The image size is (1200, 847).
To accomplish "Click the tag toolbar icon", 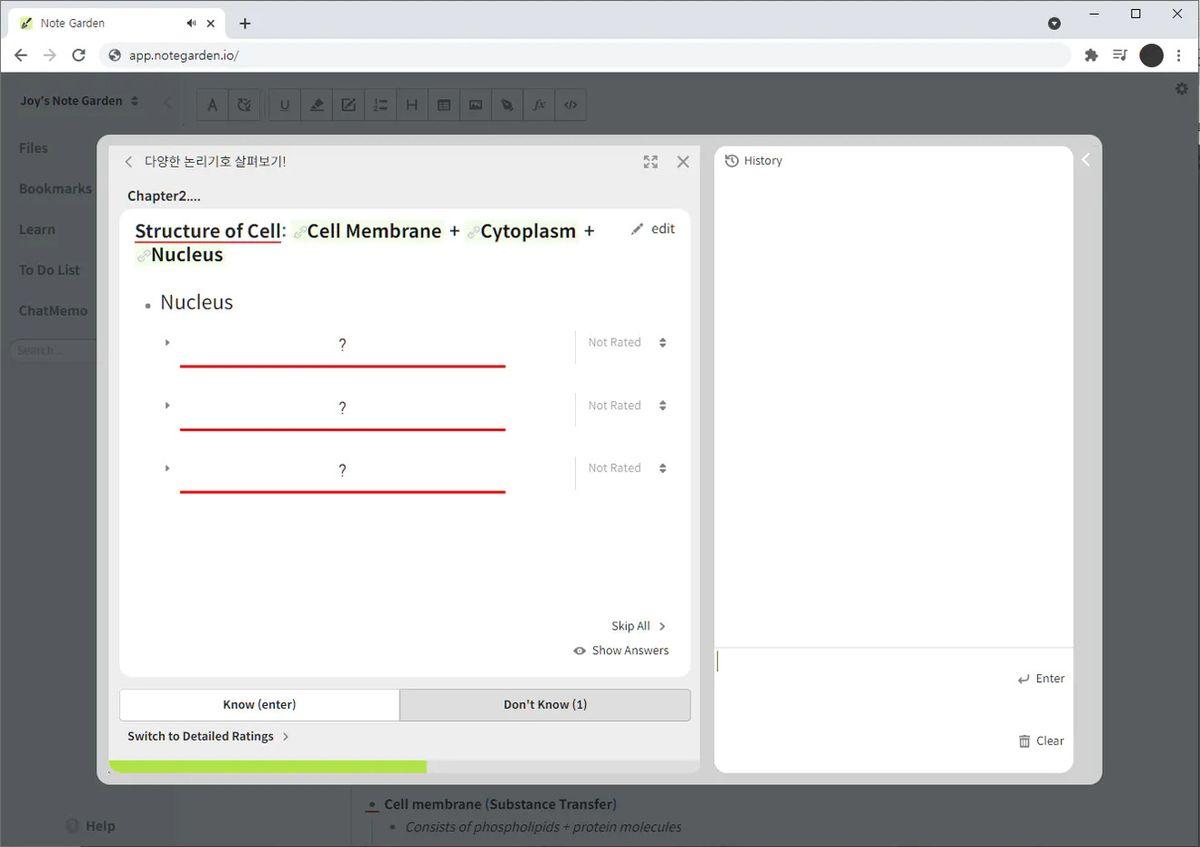I will [x=507, y=104].
